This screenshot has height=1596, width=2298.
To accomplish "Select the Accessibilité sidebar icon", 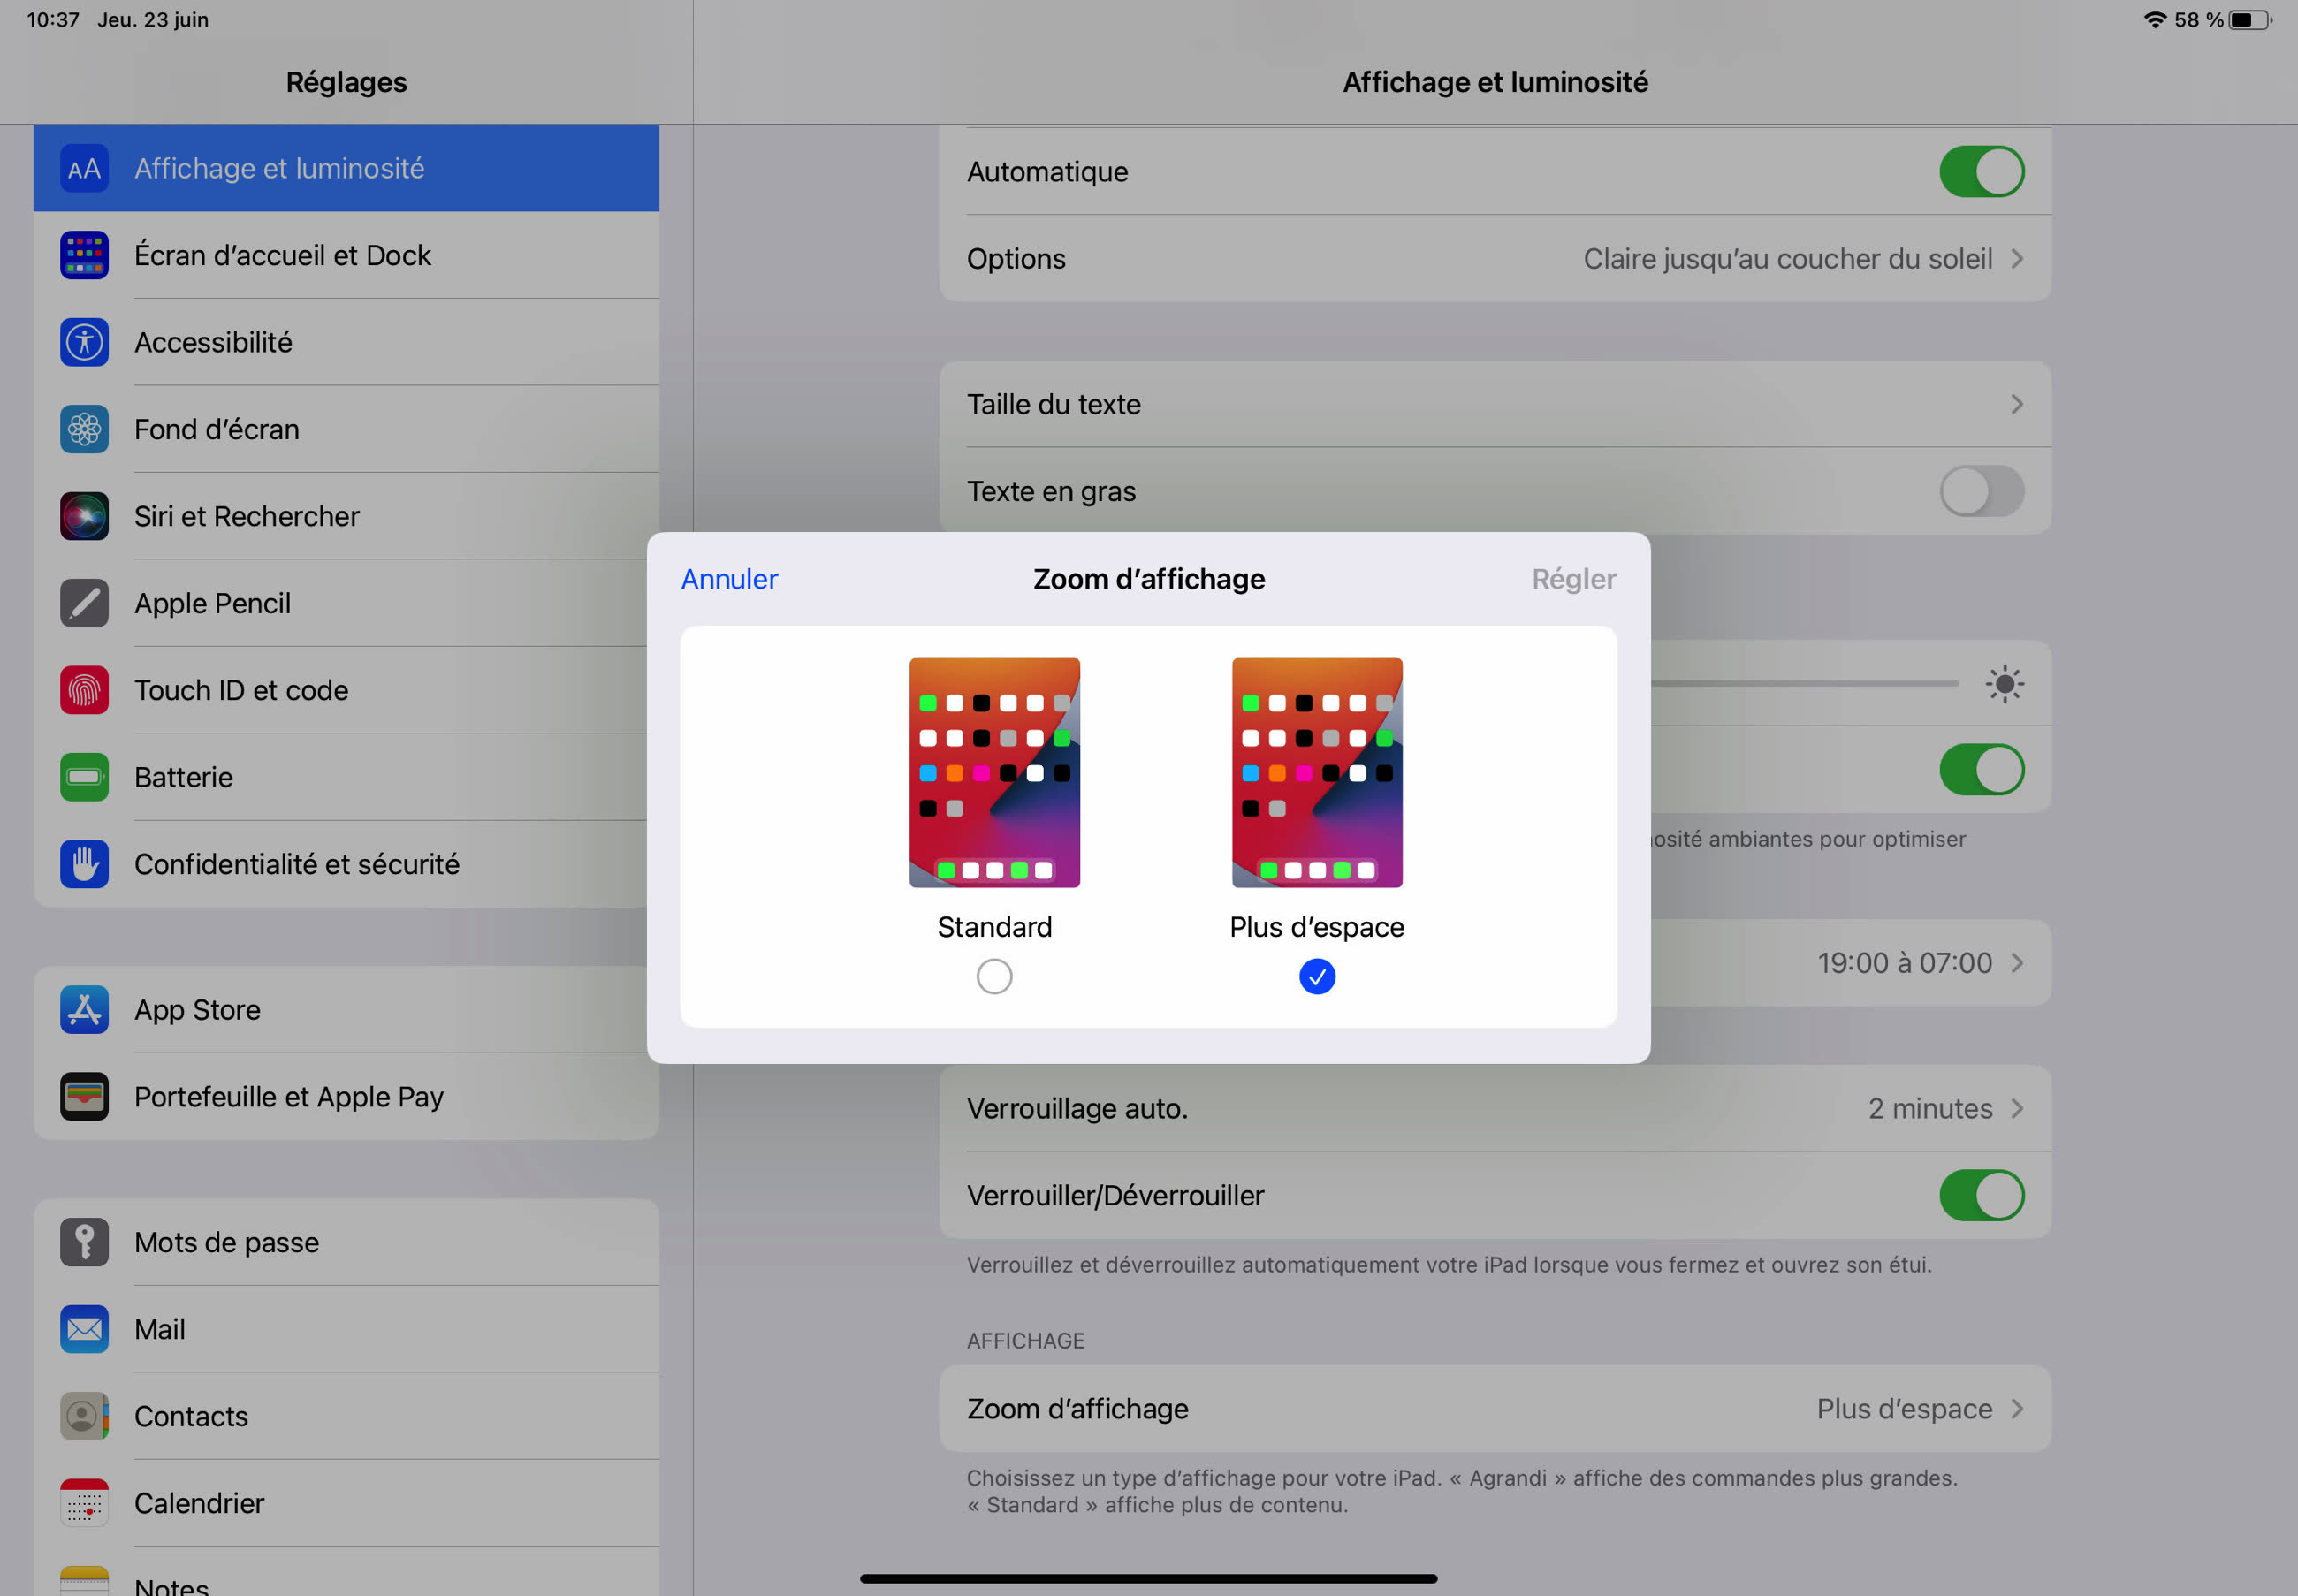I will [x=84, y=342].
